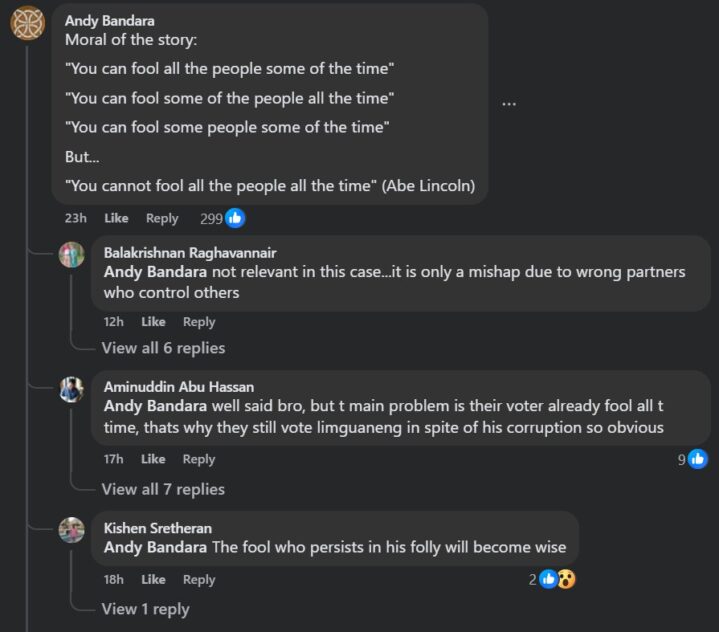Click Andy Bandara's profile avatar
Screen dimensions: 719x632
click(27, 23)
